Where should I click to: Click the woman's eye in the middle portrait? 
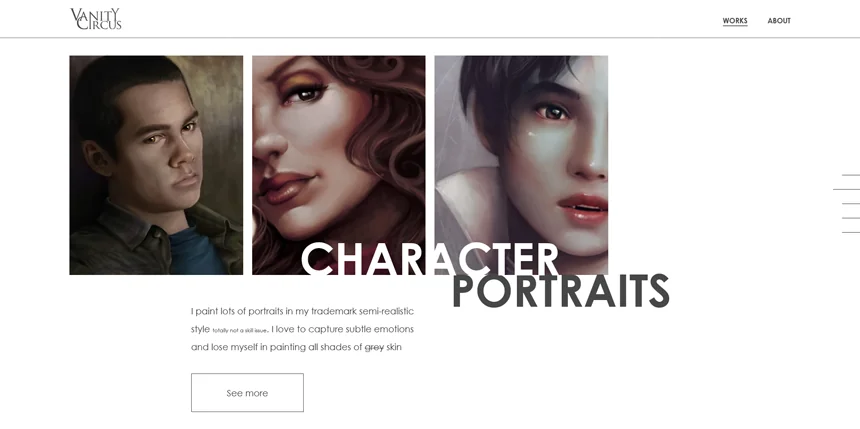pos(305,95)
